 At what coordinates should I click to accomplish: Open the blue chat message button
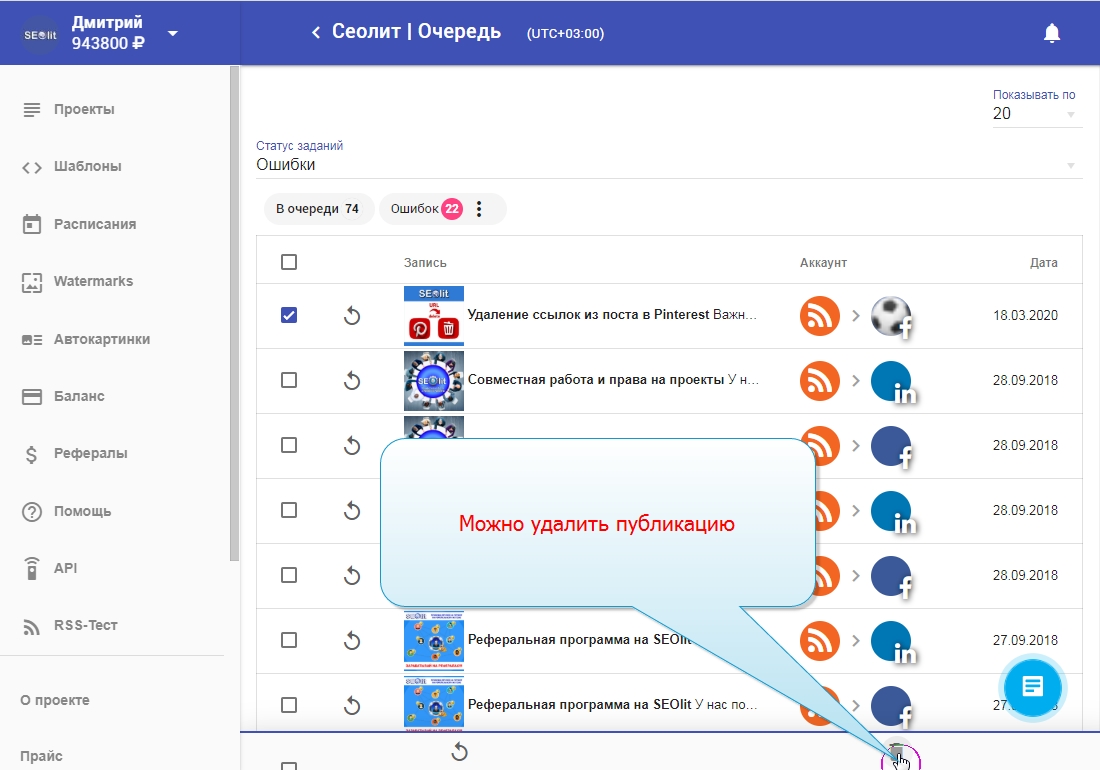click(x=1033, y=686)
